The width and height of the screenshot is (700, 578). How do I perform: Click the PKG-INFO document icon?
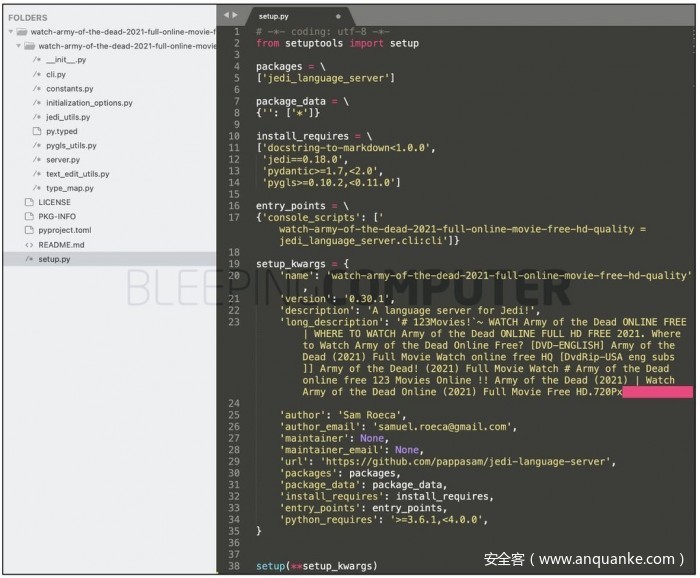click(29, 216)
